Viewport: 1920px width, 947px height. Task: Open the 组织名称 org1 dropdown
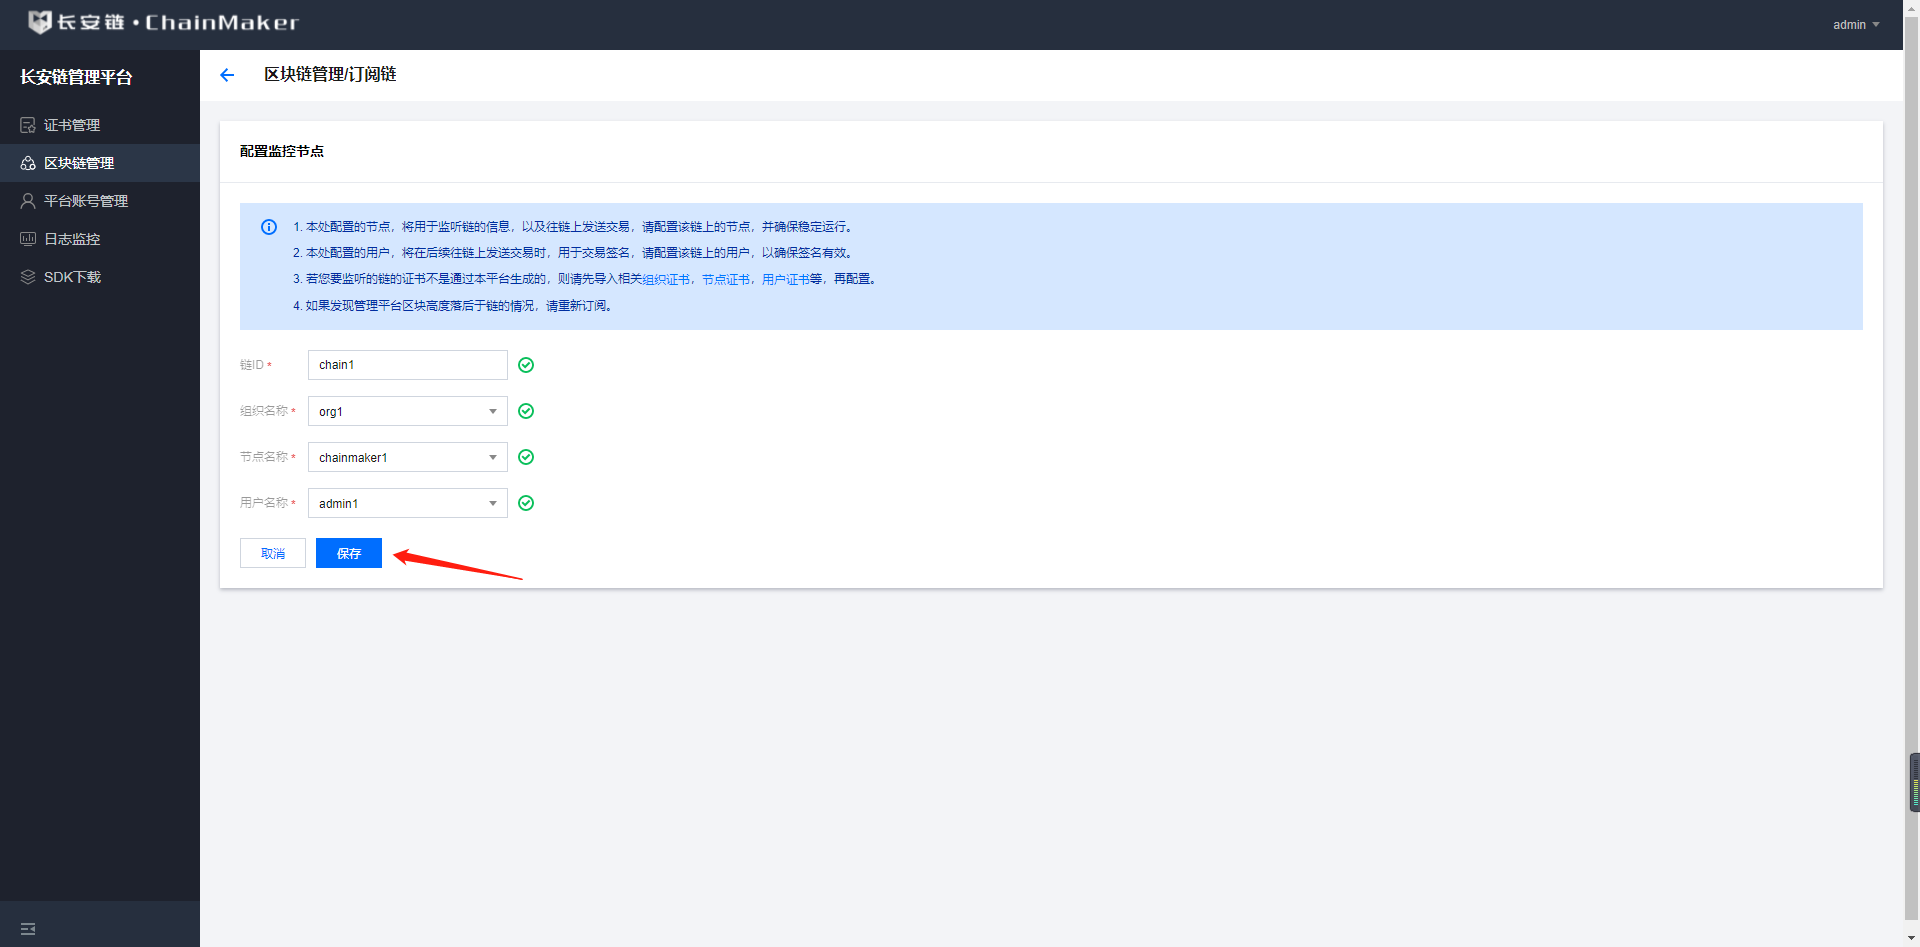point(408,411)
